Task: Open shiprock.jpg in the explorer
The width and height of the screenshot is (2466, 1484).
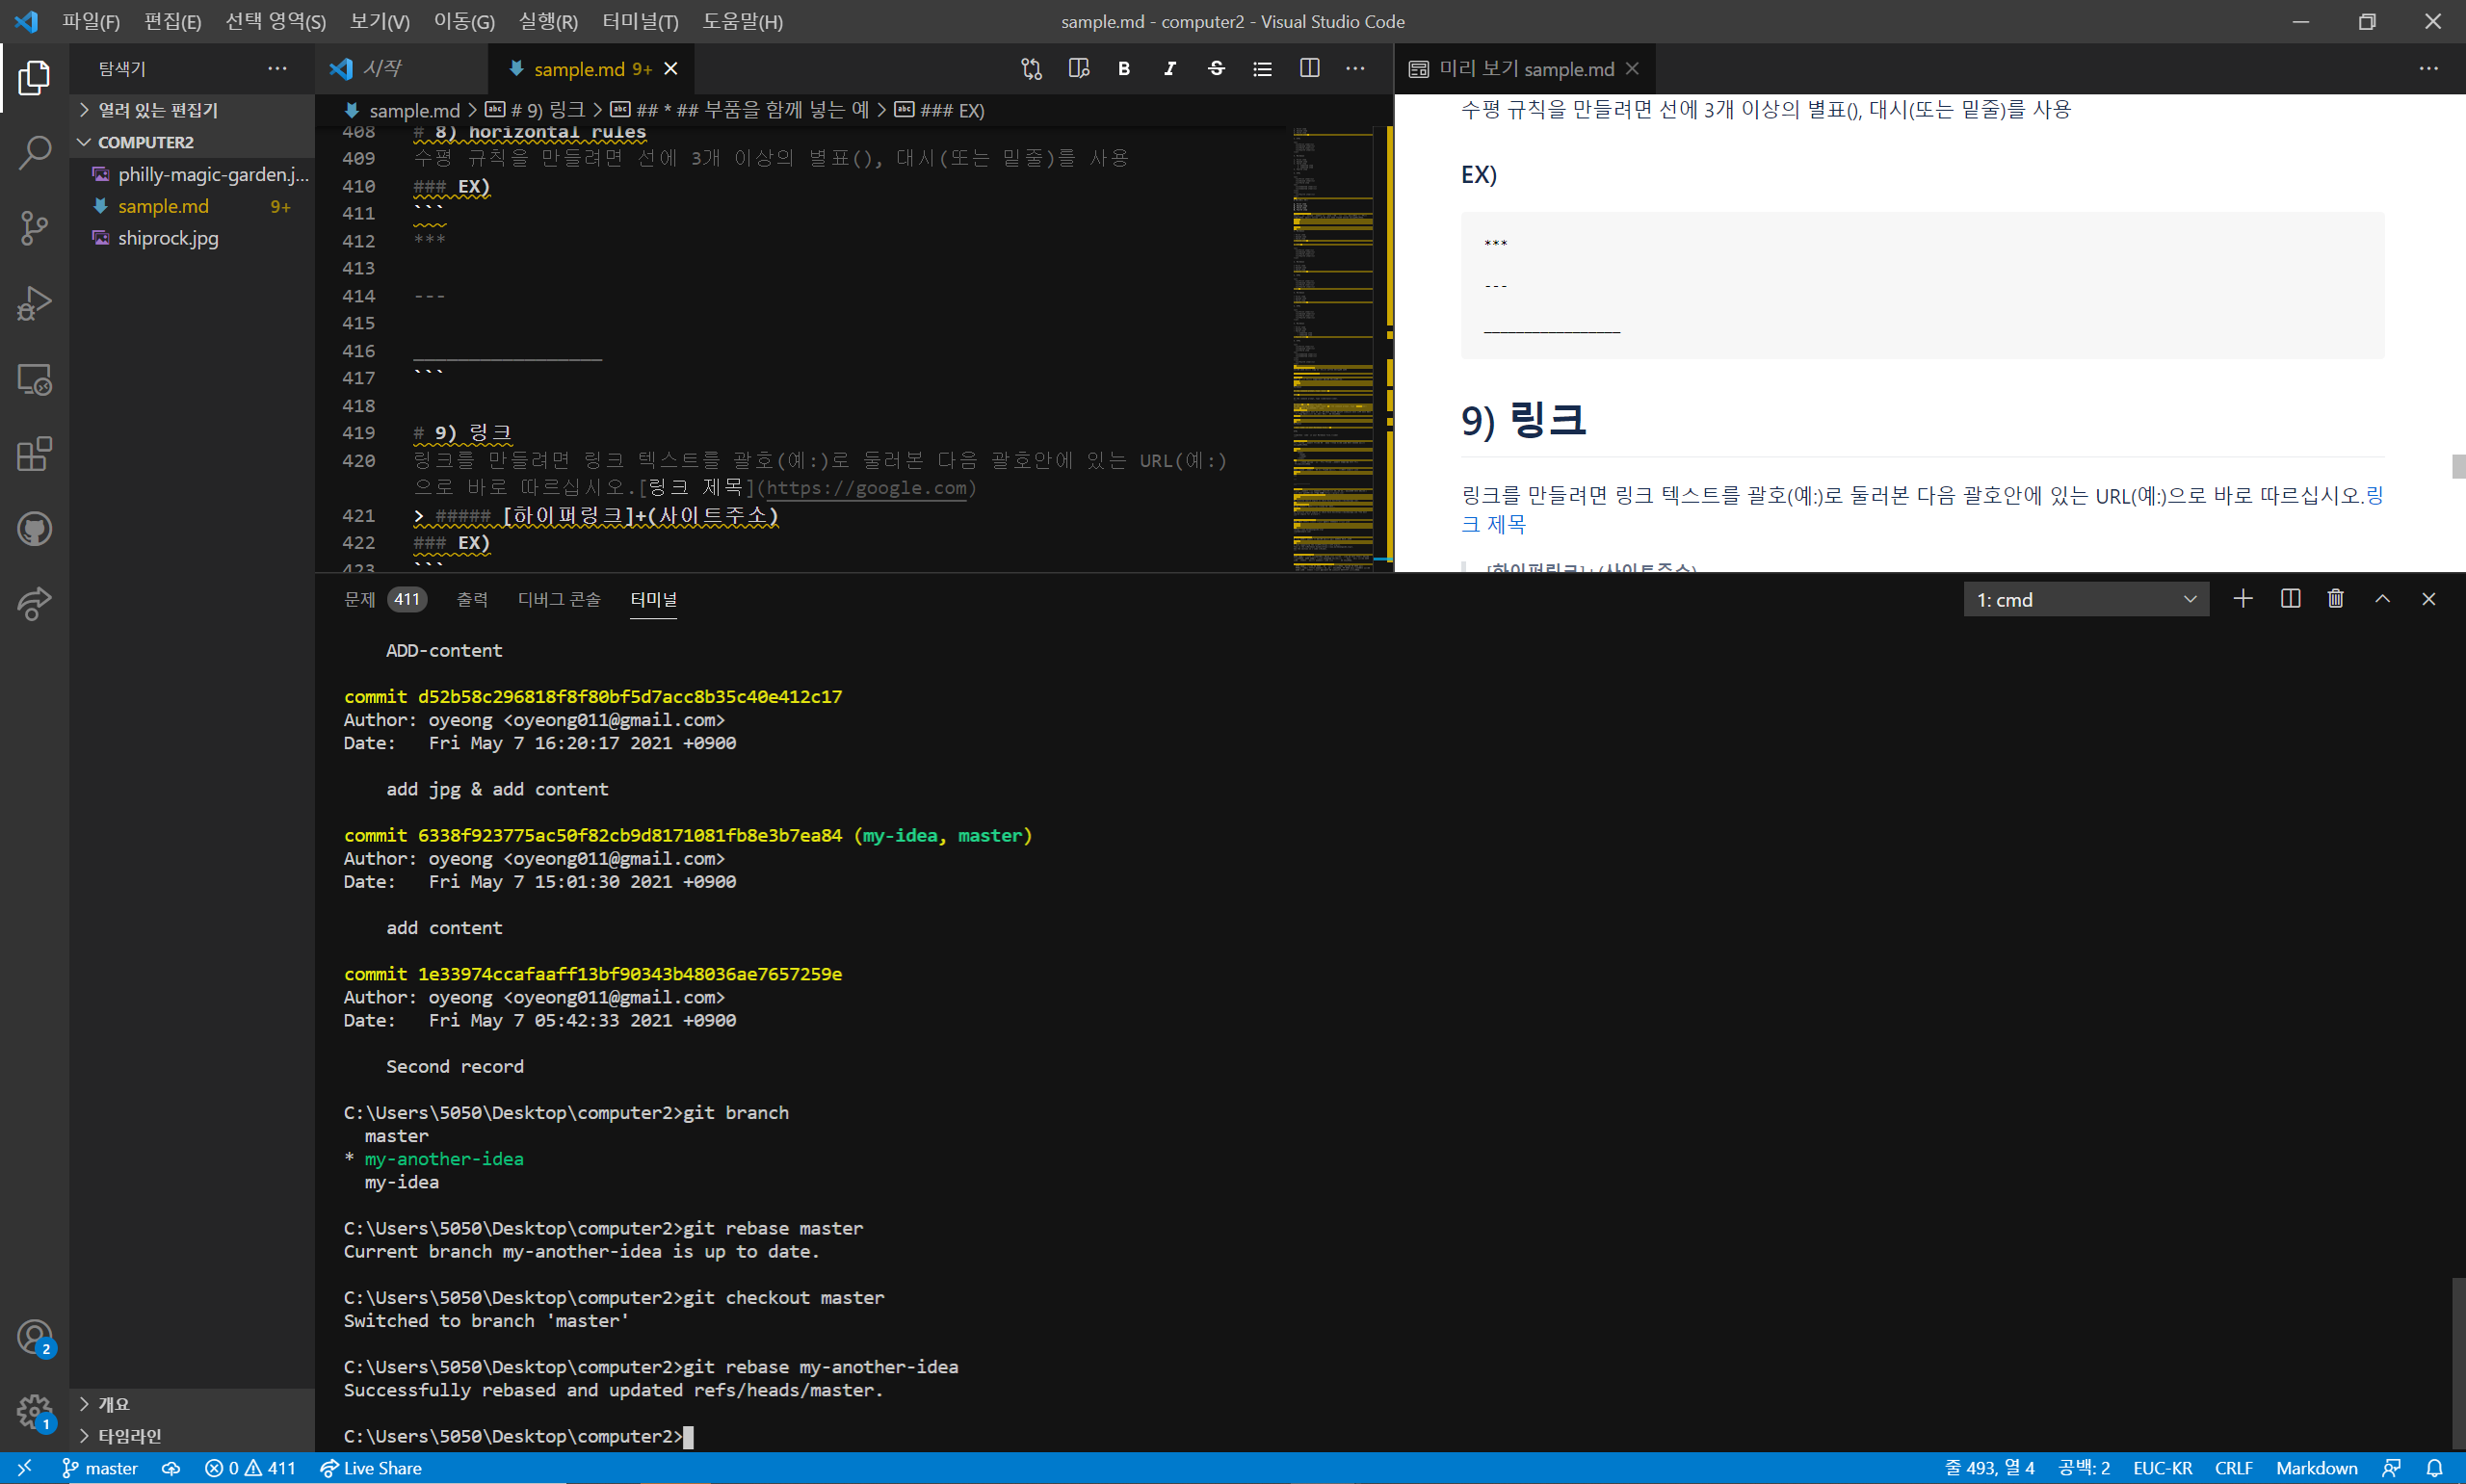Action: [192, 238]
